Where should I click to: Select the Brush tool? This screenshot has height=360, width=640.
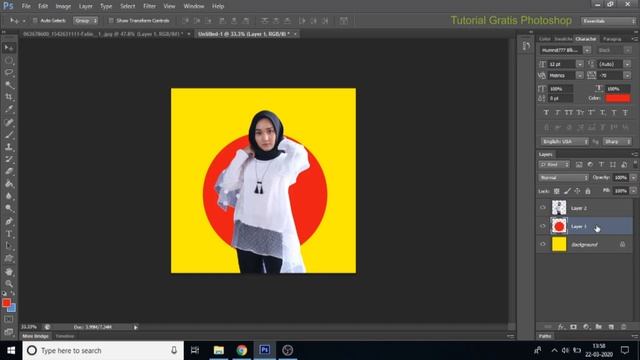(x=9, y=134)
